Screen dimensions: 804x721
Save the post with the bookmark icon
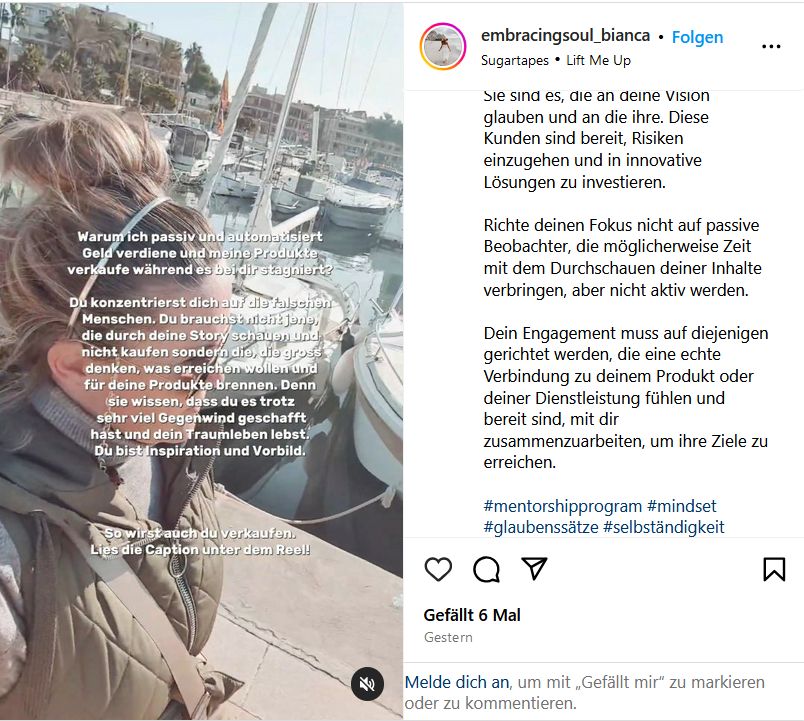[774, 569]
